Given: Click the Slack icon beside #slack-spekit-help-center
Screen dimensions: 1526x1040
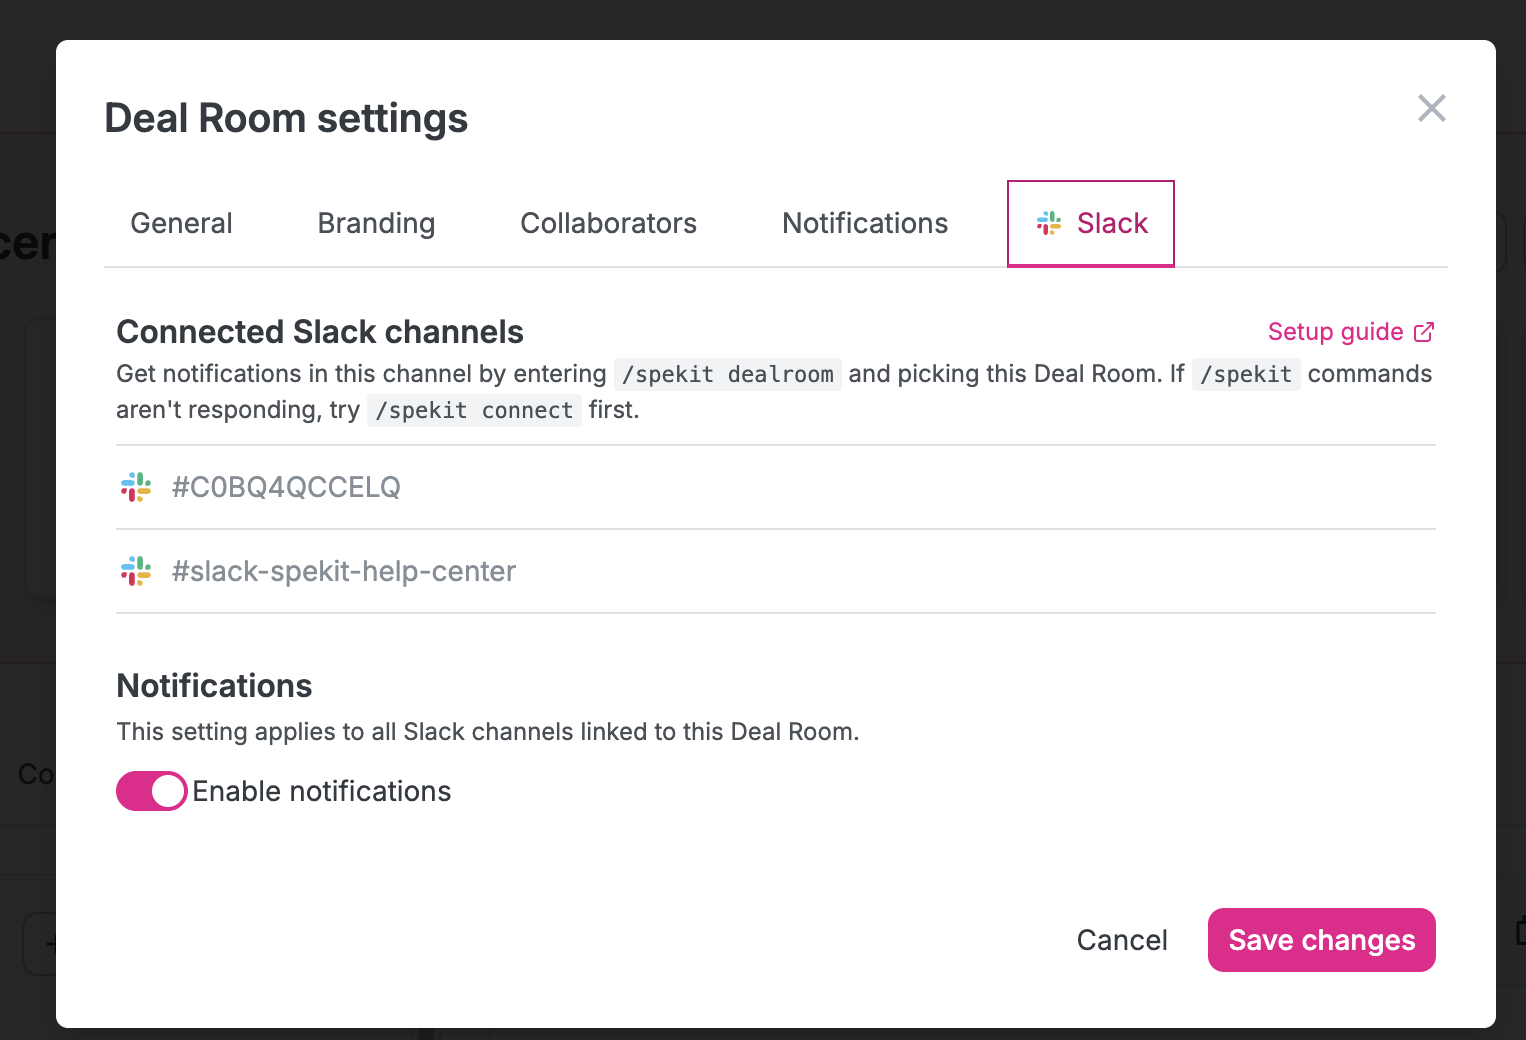Looking at the screenshot, I should (136, 571).
